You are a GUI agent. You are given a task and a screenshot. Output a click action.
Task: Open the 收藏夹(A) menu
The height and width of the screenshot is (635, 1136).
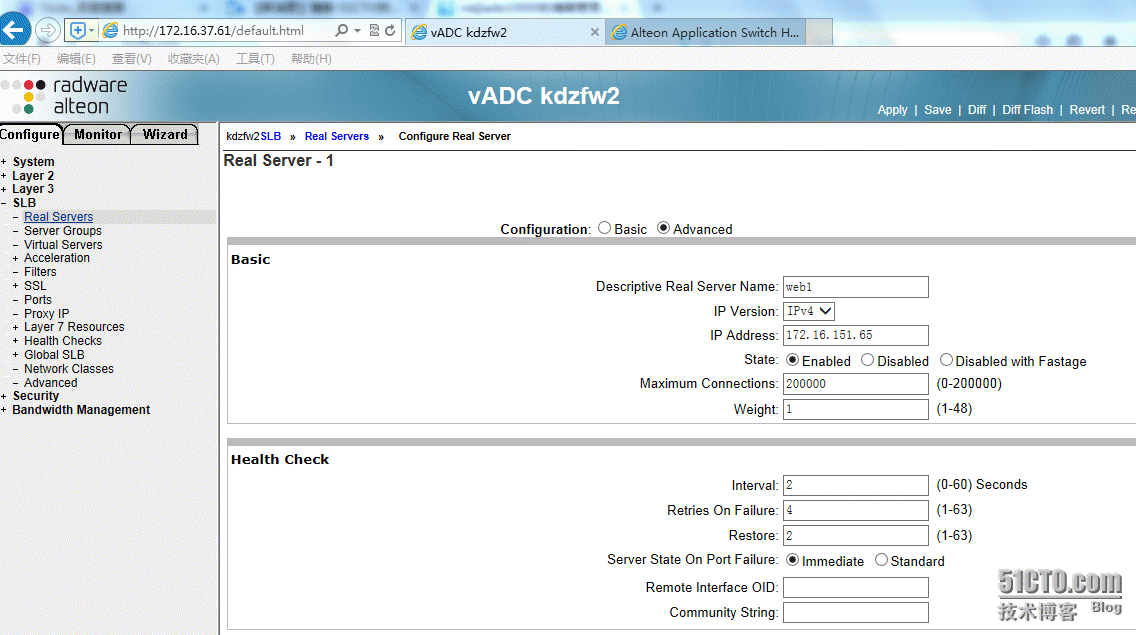click(193, 59)
